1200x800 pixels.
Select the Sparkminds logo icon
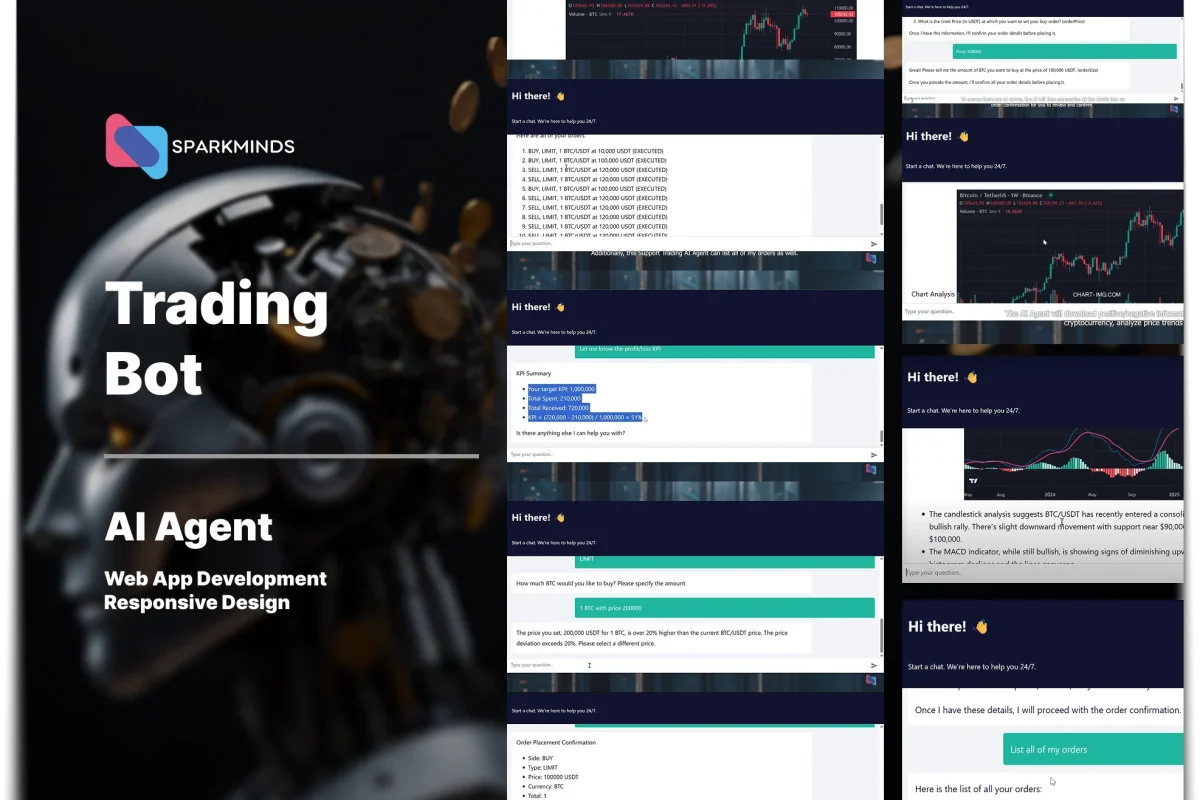[x=136, y=146]
